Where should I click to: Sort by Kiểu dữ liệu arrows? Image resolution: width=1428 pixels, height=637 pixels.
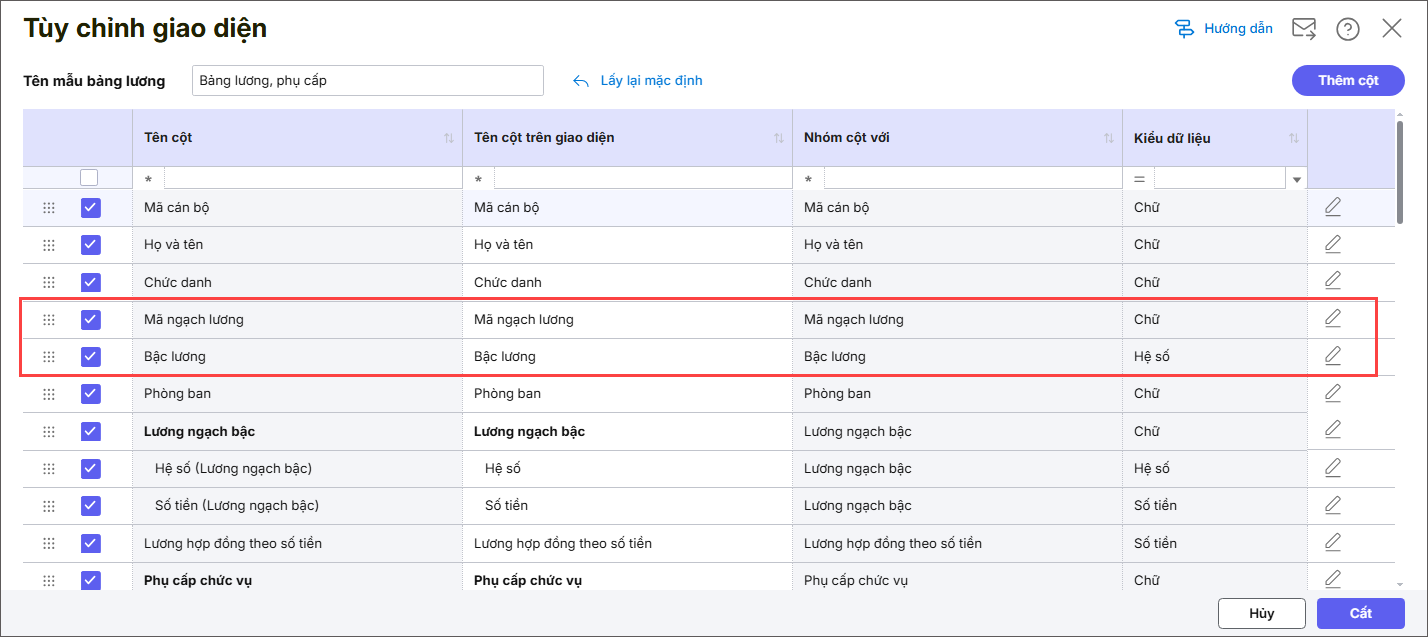click(x=1294, y=138)
